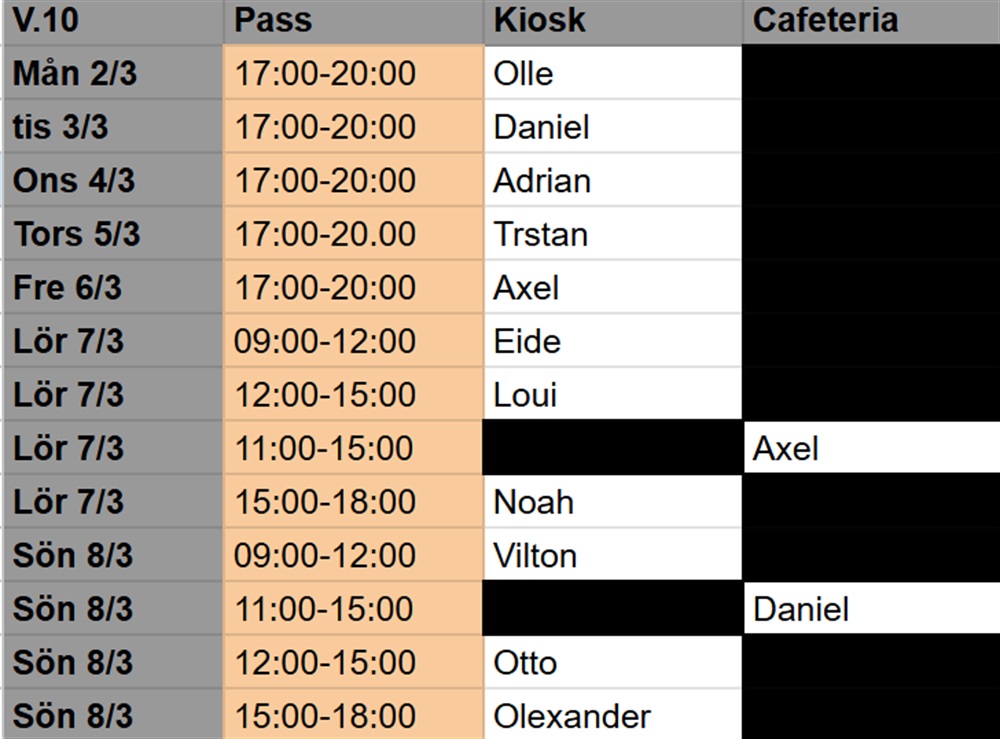Click the cell containing Noah

[612, 502]
